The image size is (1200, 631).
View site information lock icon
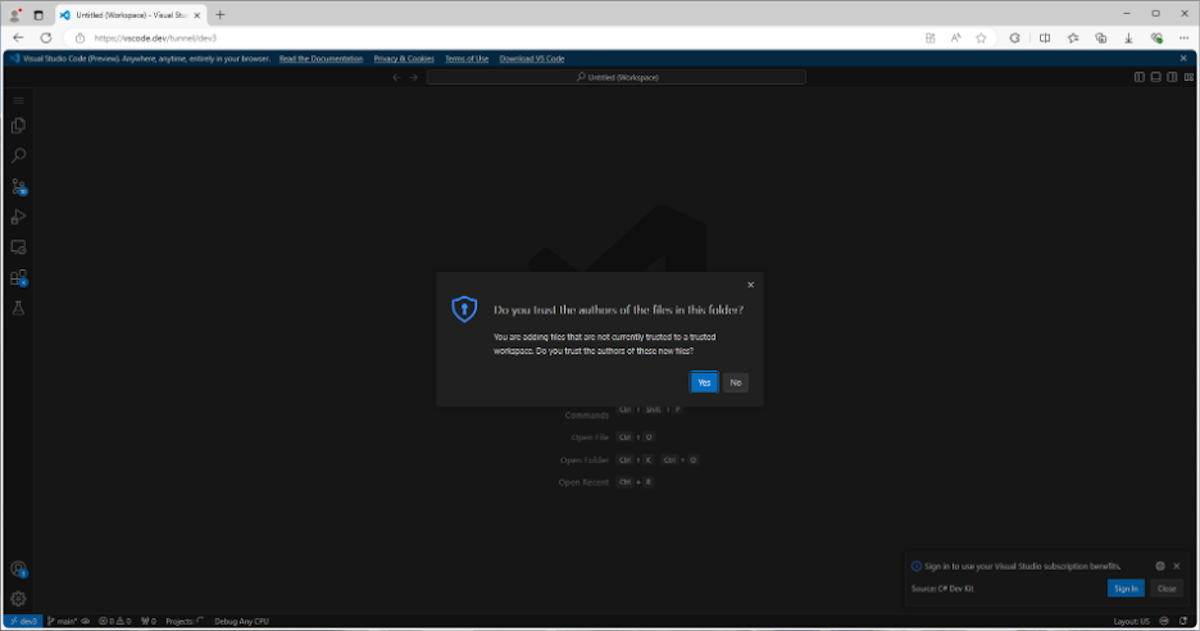pos(80,38)
